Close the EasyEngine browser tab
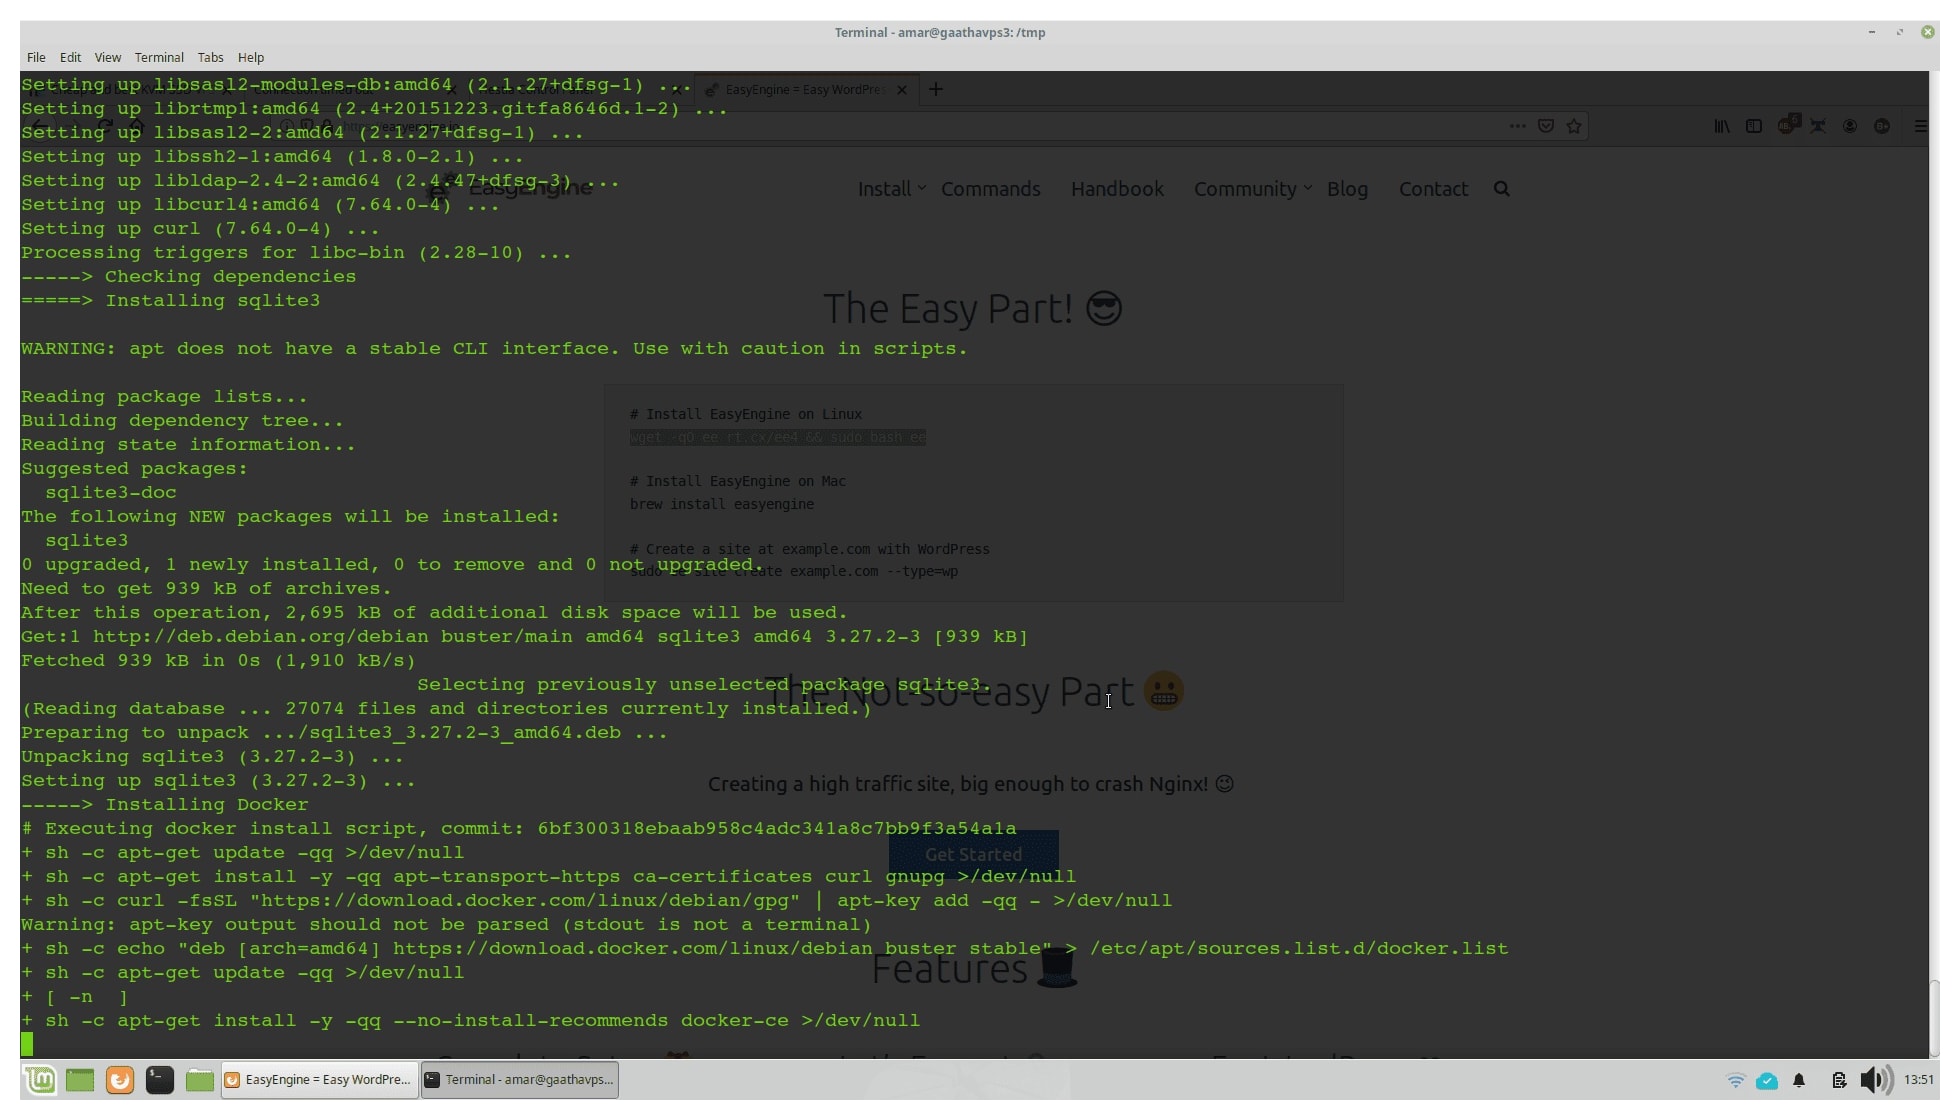 pyautogui.click(x=902, y=89)
